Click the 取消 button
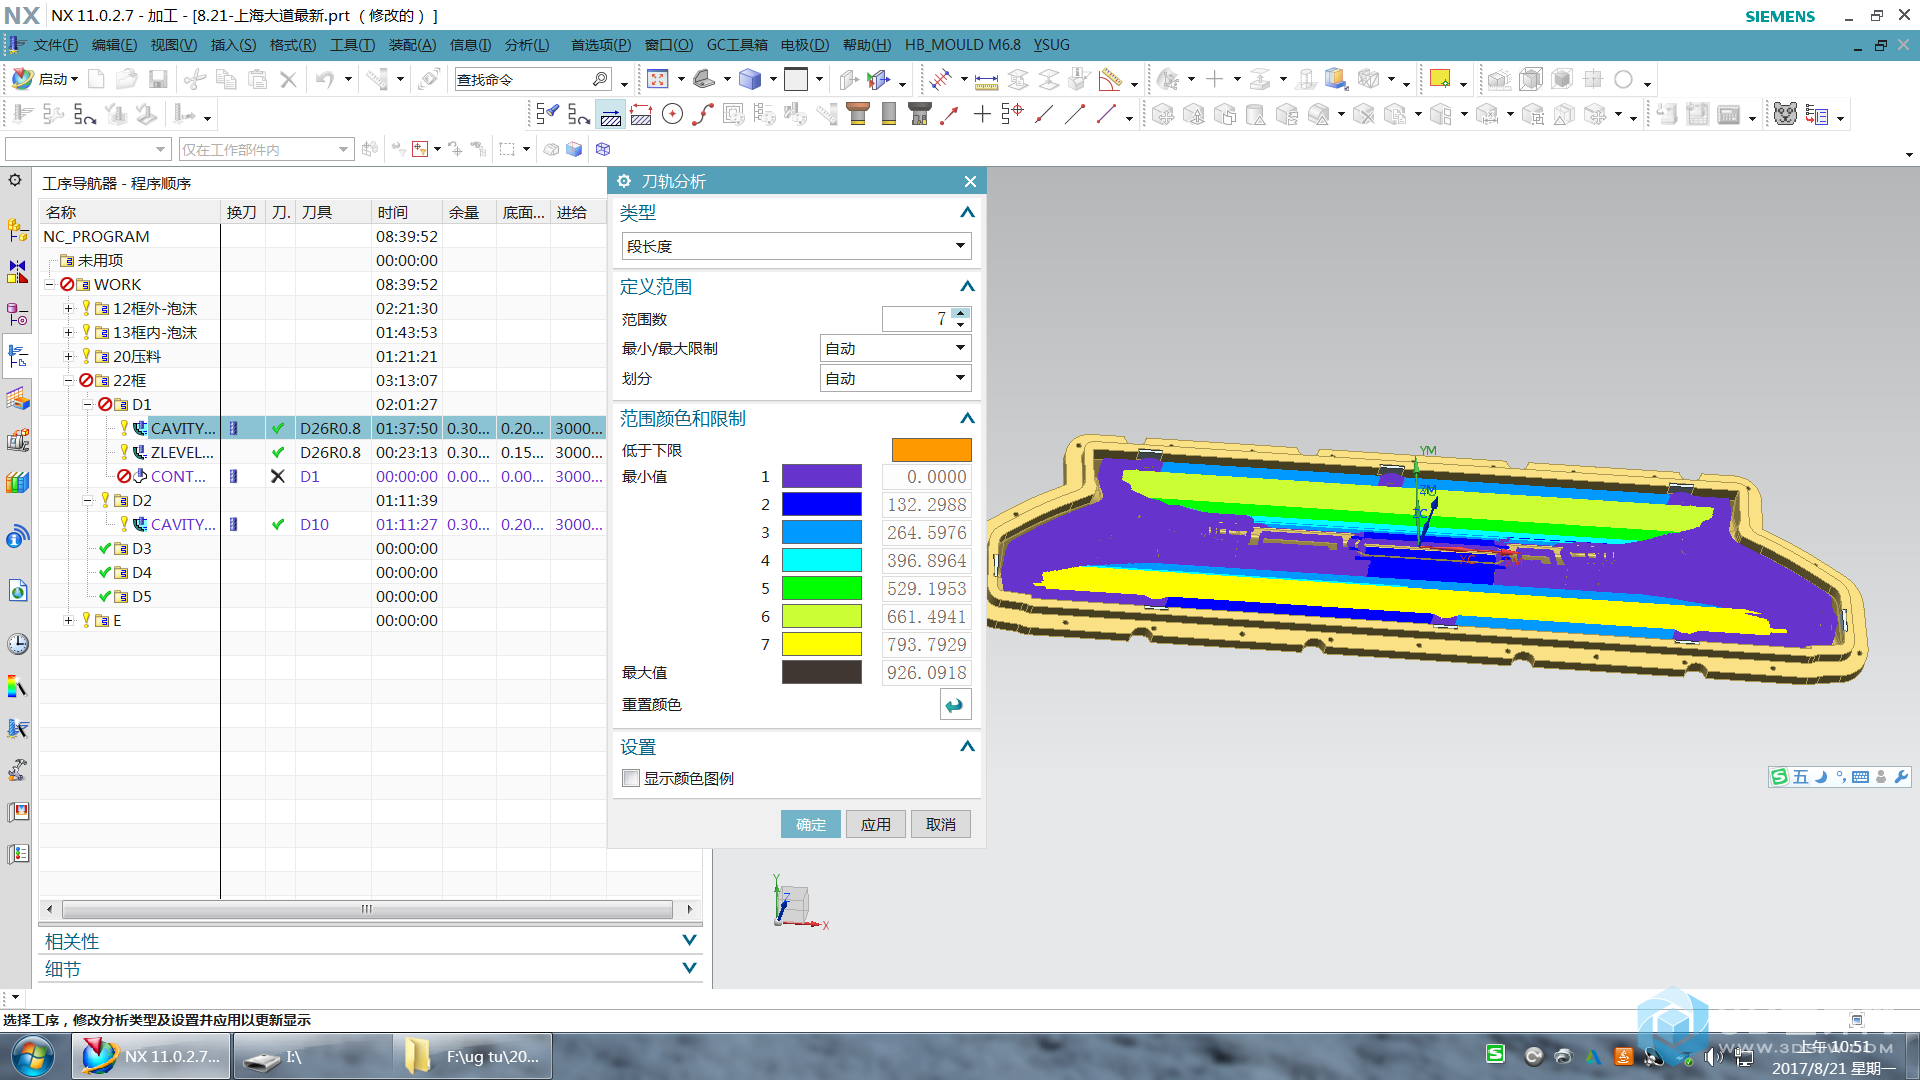Viewport: 1920px width, 1080px height. (941, 824)
